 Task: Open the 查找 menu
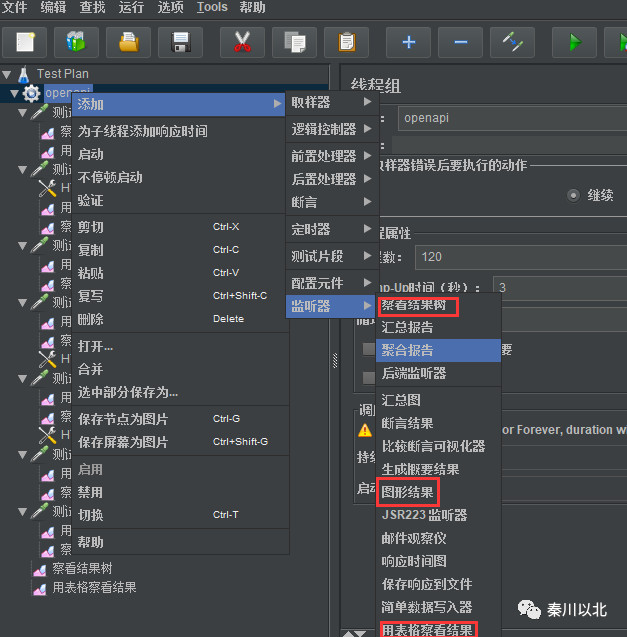coord(92,7)
